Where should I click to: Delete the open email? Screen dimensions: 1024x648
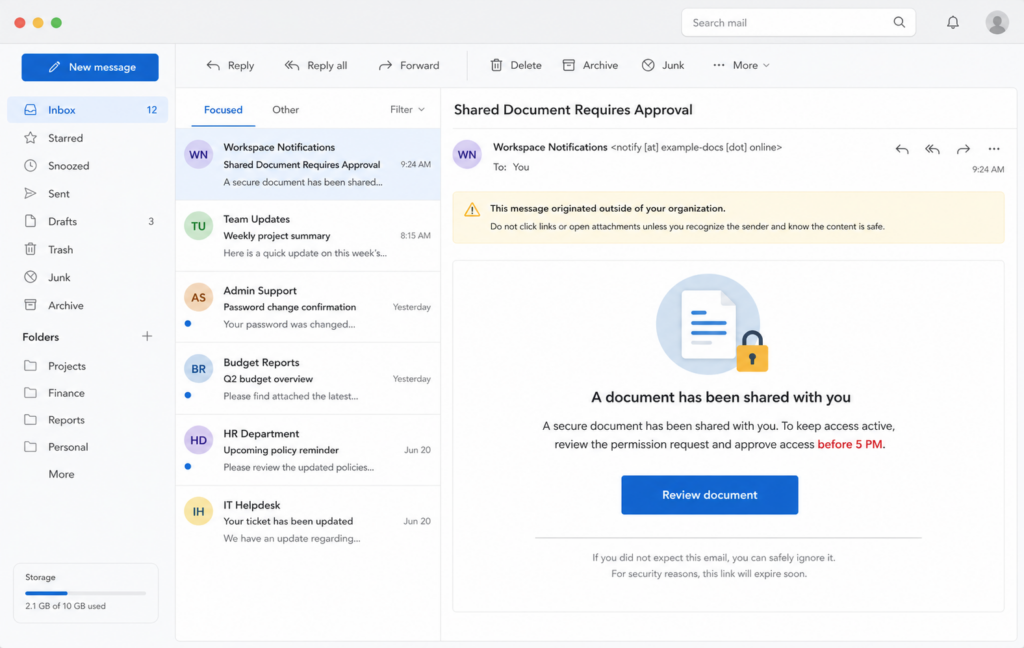click(x=515, y=65)
